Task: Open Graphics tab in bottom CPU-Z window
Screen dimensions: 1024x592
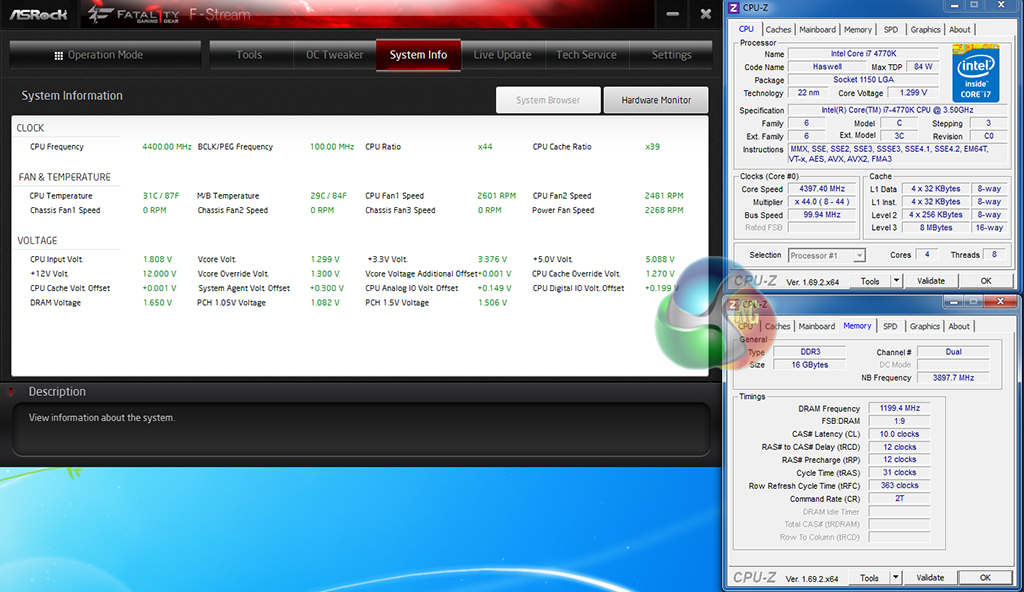Action: coord(925,326)
